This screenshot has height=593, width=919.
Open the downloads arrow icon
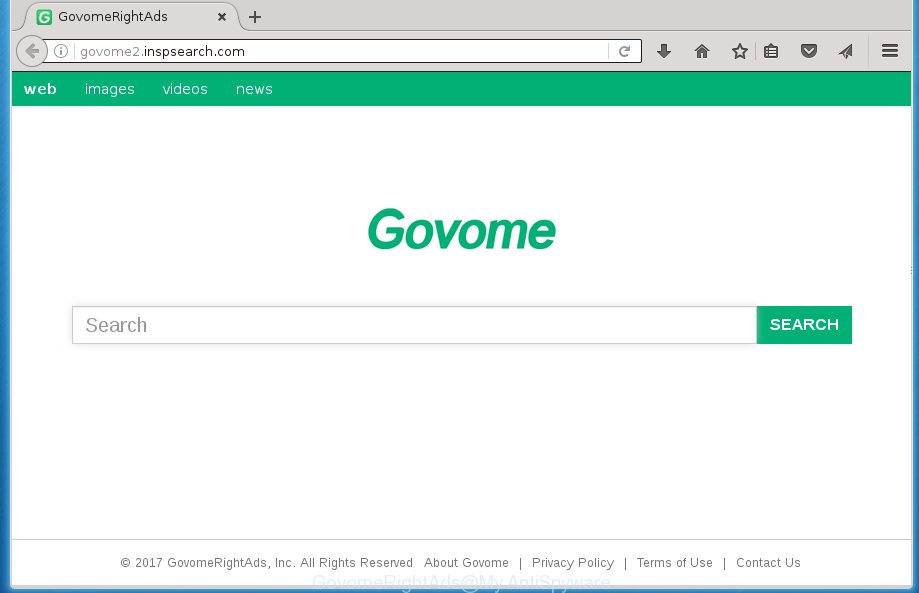click(x=663, y=52)
